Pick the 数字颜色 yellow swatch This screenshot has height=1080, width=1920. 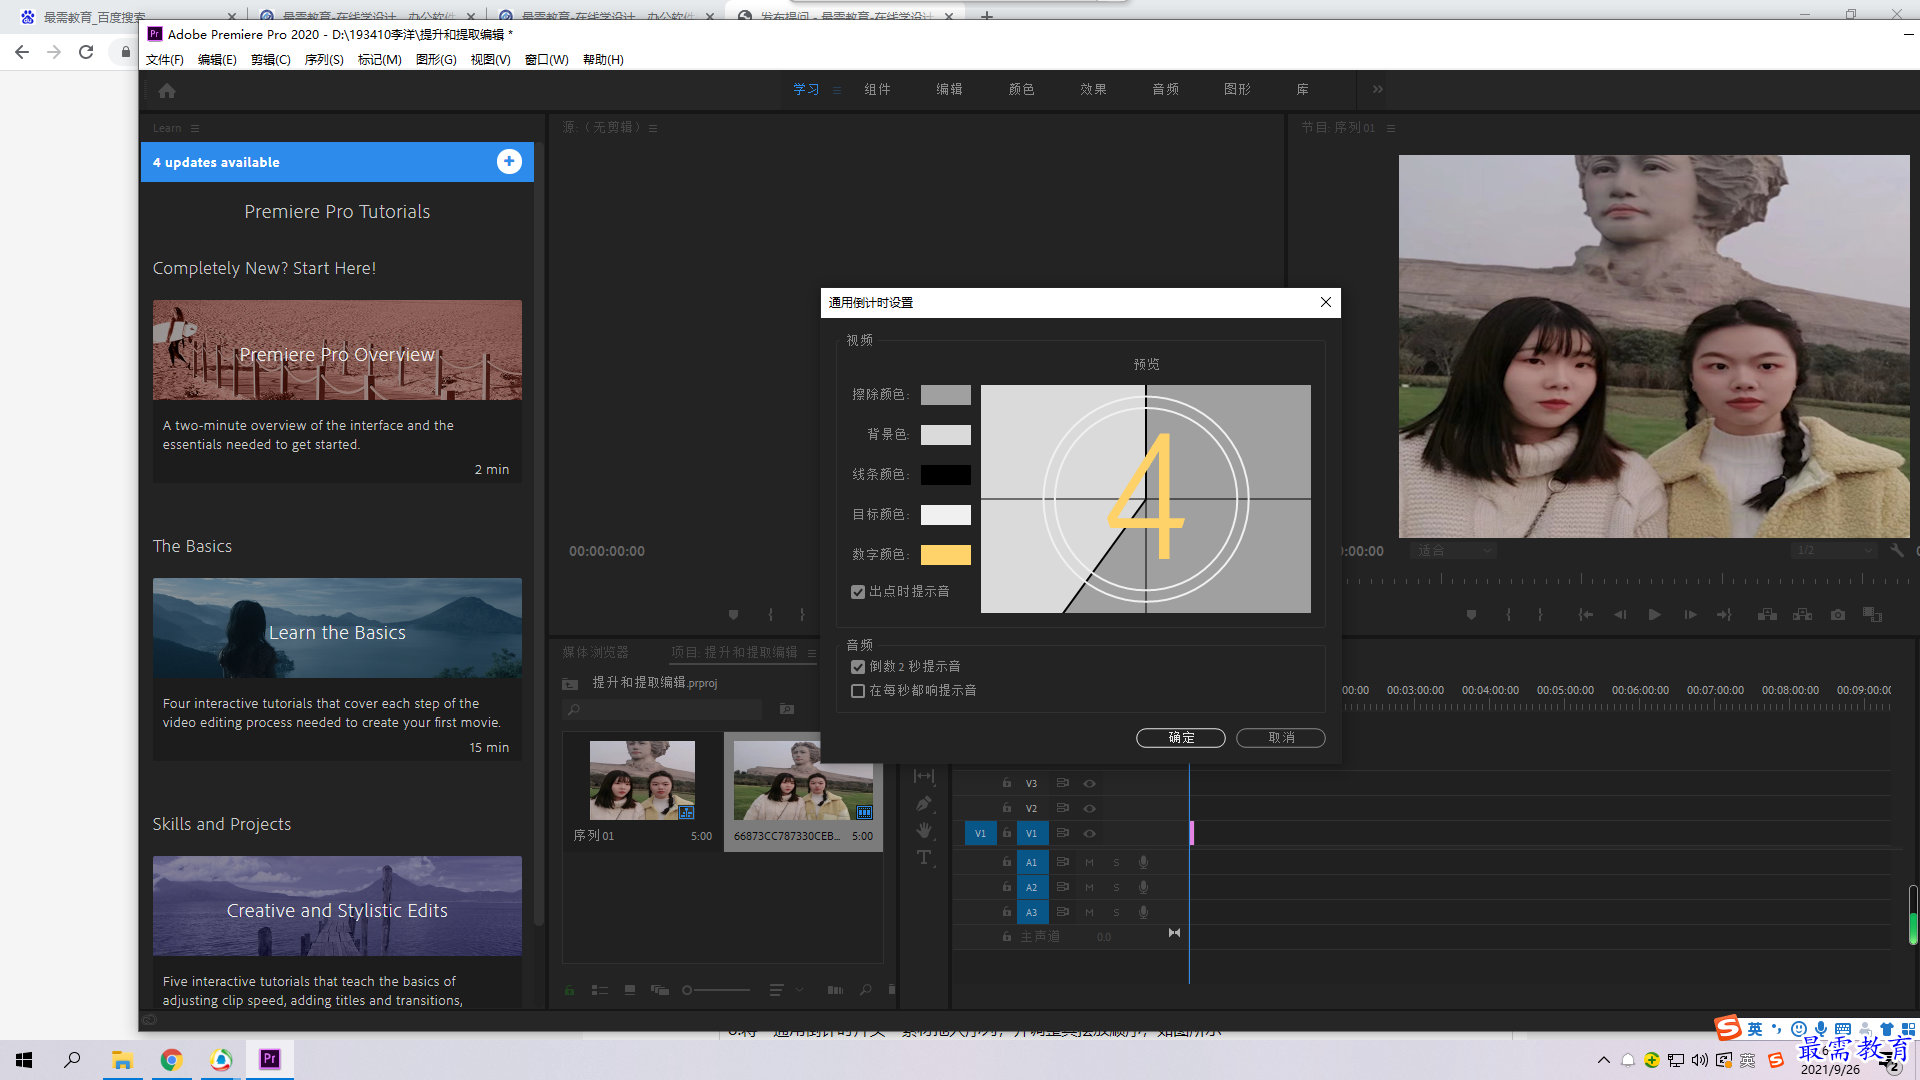pyautogui.click(x=945, y=555)
